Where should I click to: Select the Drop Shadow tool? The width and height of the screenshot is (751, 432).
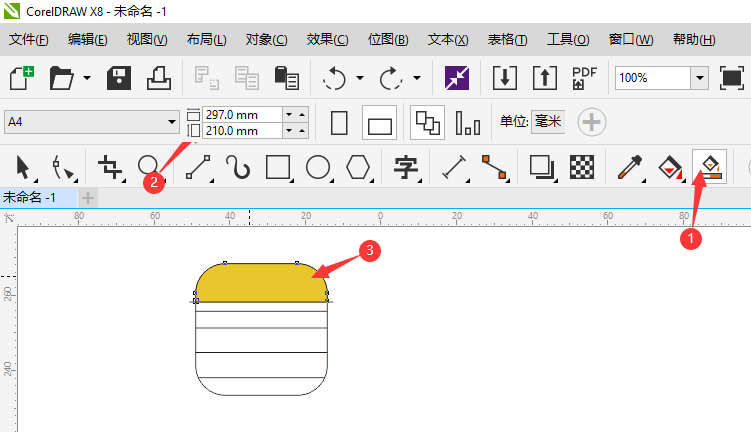pos(541,166)
